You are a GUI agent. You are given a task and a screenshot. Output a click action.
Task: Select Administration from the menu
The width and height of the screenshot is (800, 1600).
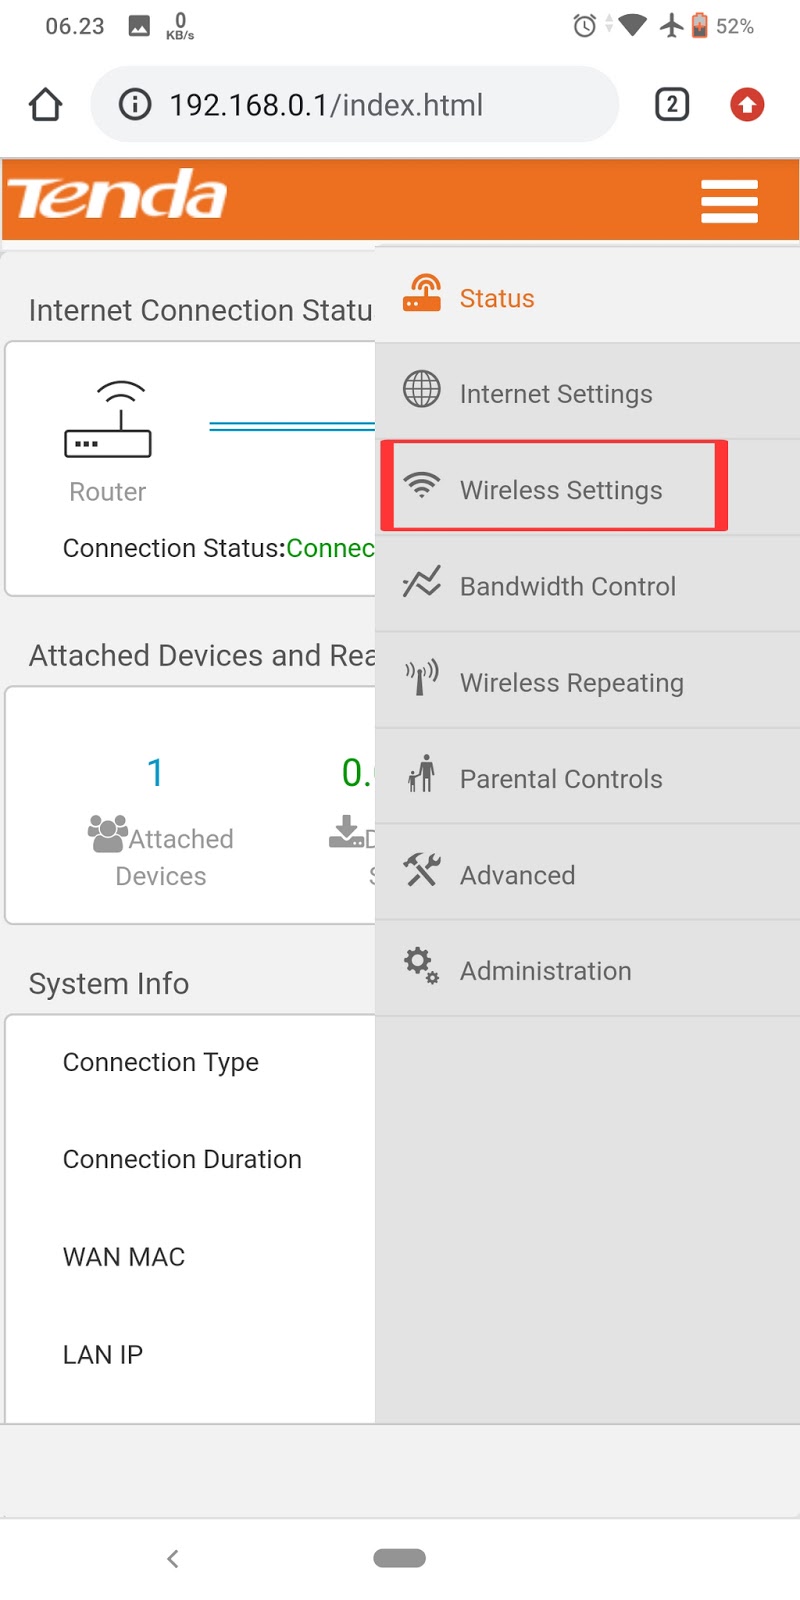(545, 971)
